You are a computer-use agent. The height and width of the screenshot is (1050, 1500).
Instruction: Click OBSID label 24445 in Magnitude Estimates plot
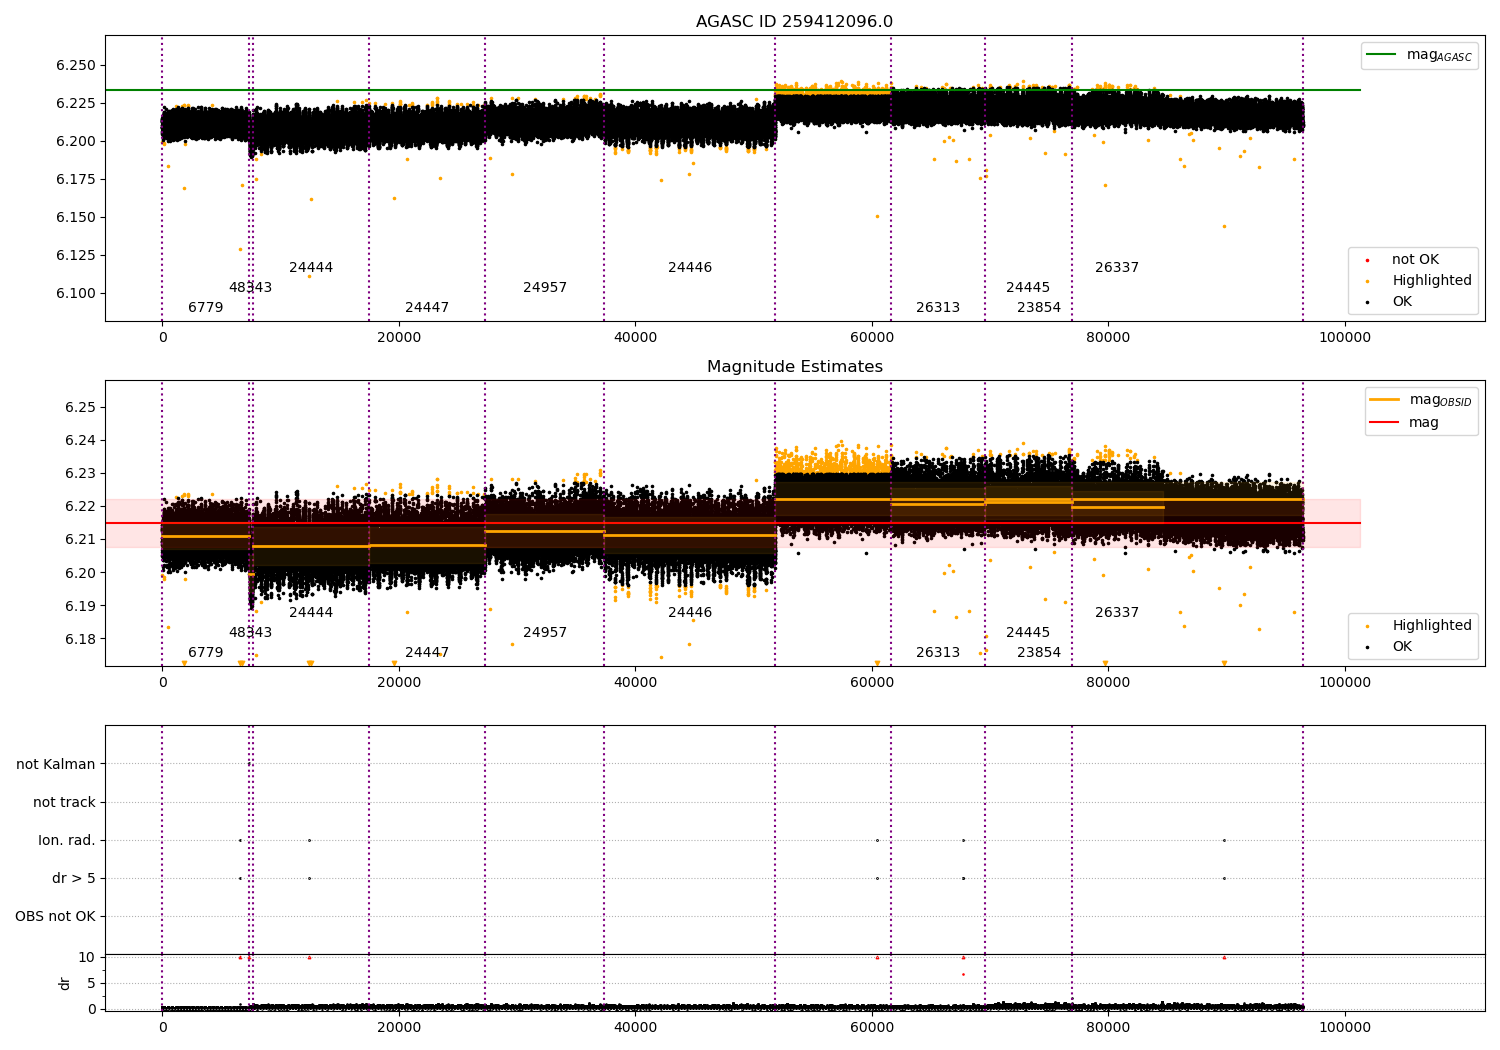click(1028, 633)
